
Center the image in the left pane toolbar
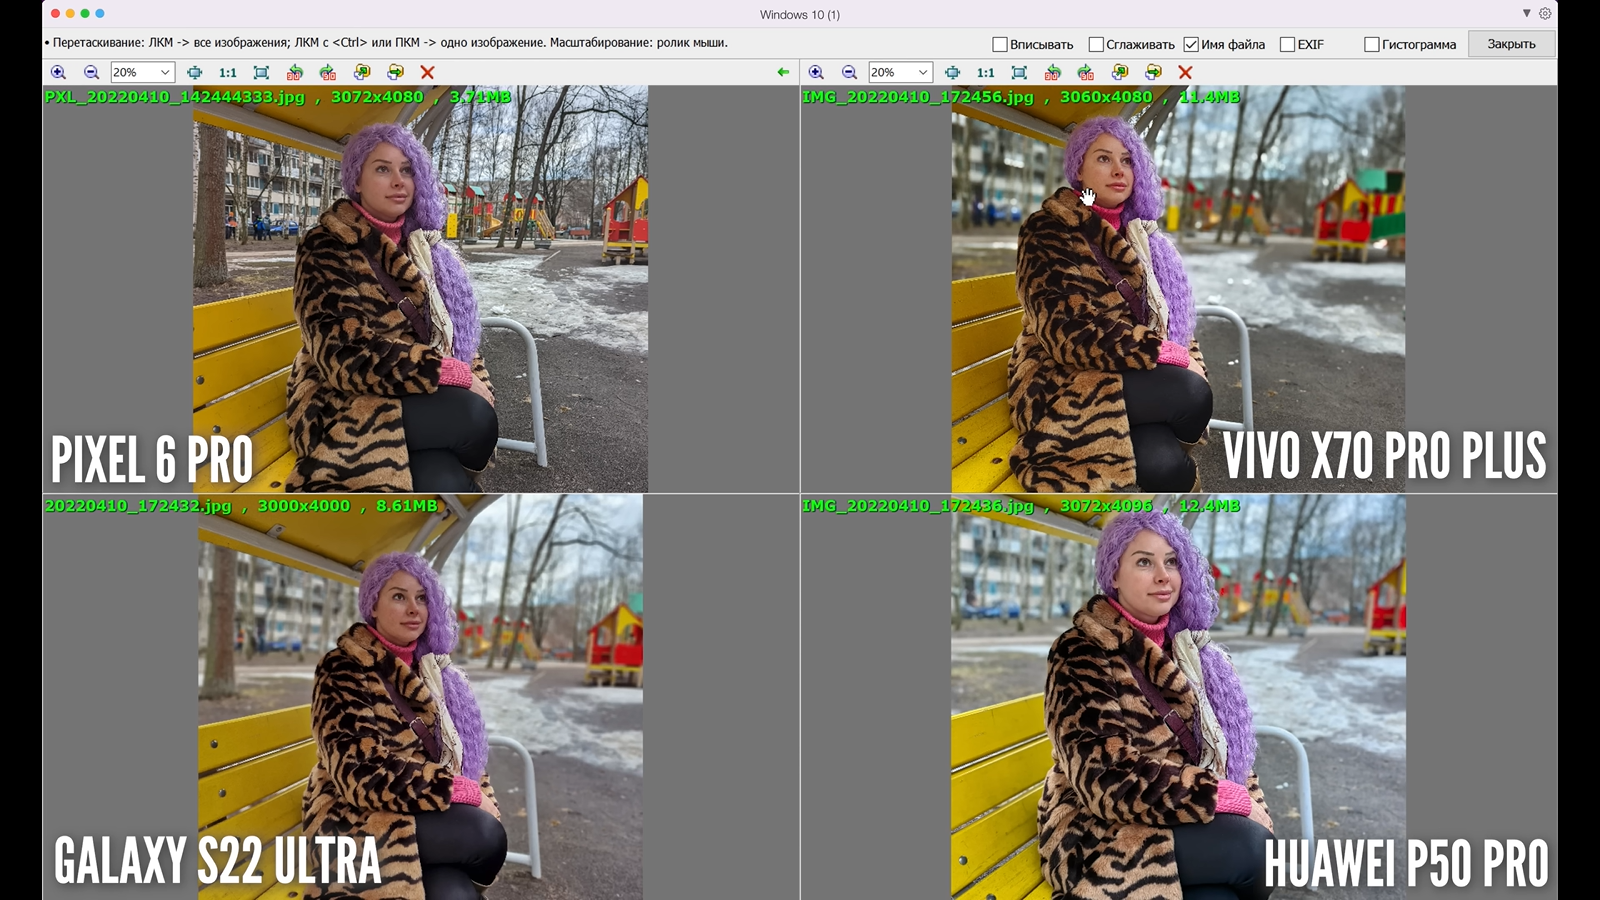(194, 72)
